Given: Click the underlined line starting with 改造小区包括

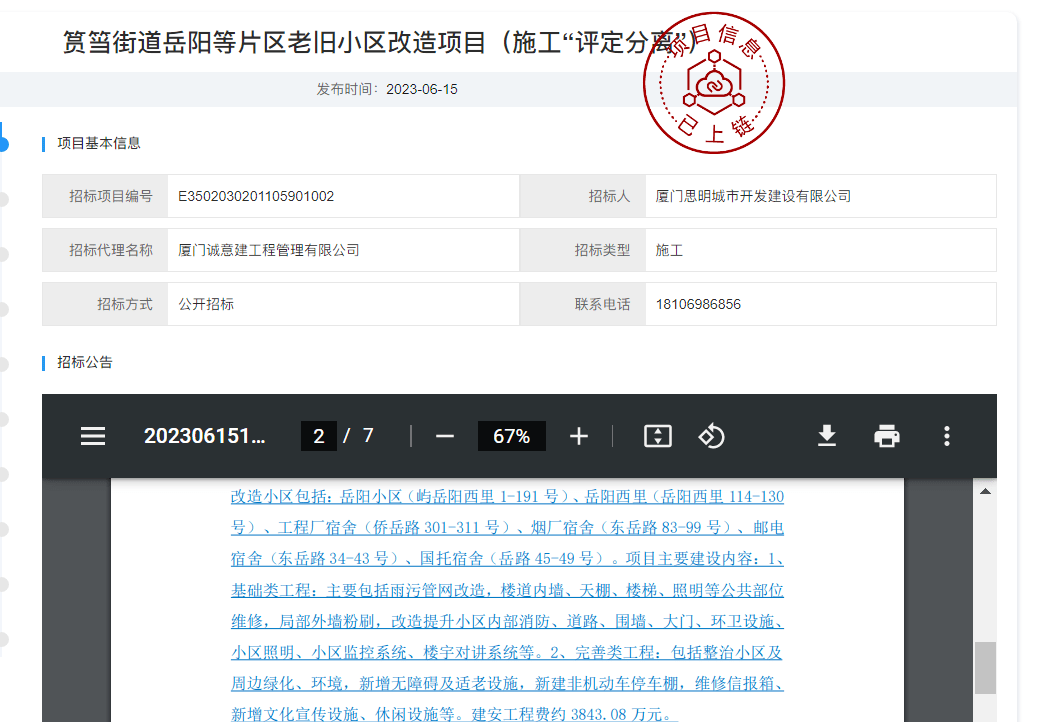Looking at the screenshot, I should (507, 496).
